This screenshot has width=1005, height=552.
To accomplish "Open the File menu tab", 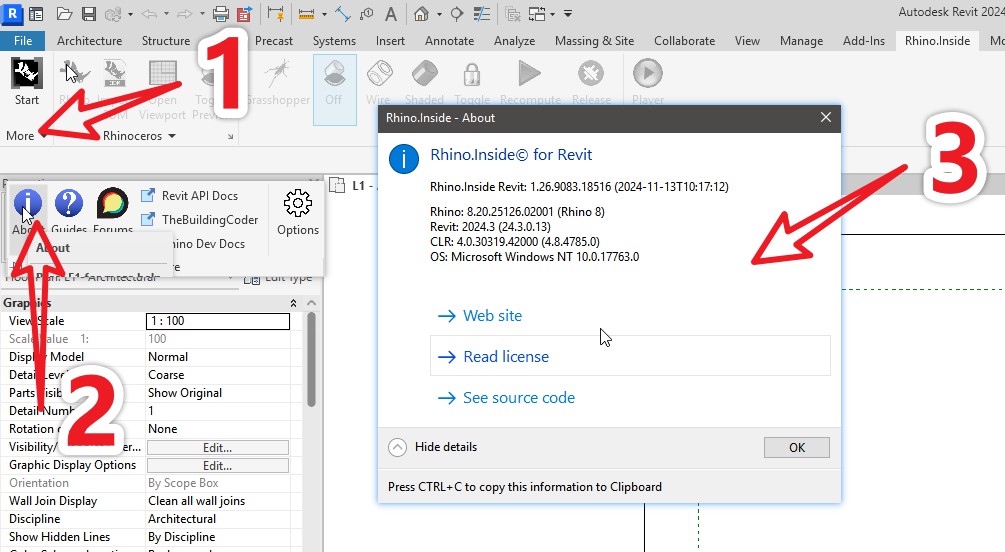I will pyautogui.click(x=23, y=40).
